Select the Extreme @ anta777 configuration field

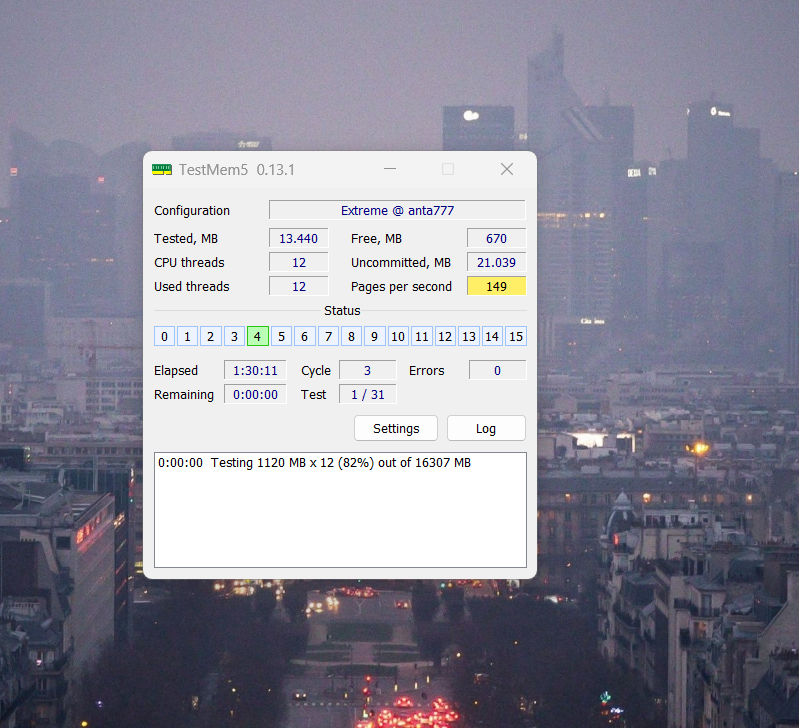[397, 210]
